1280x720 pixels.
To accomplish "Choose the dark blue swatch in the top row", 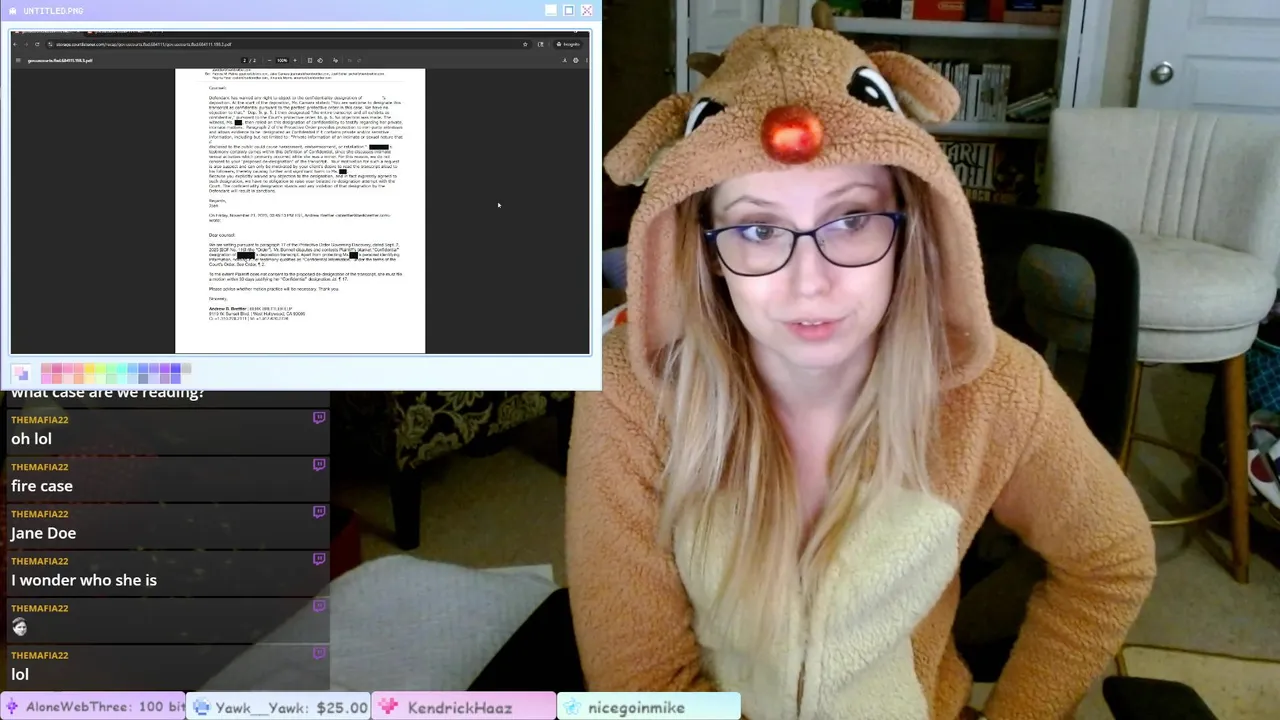I will 176,368.
